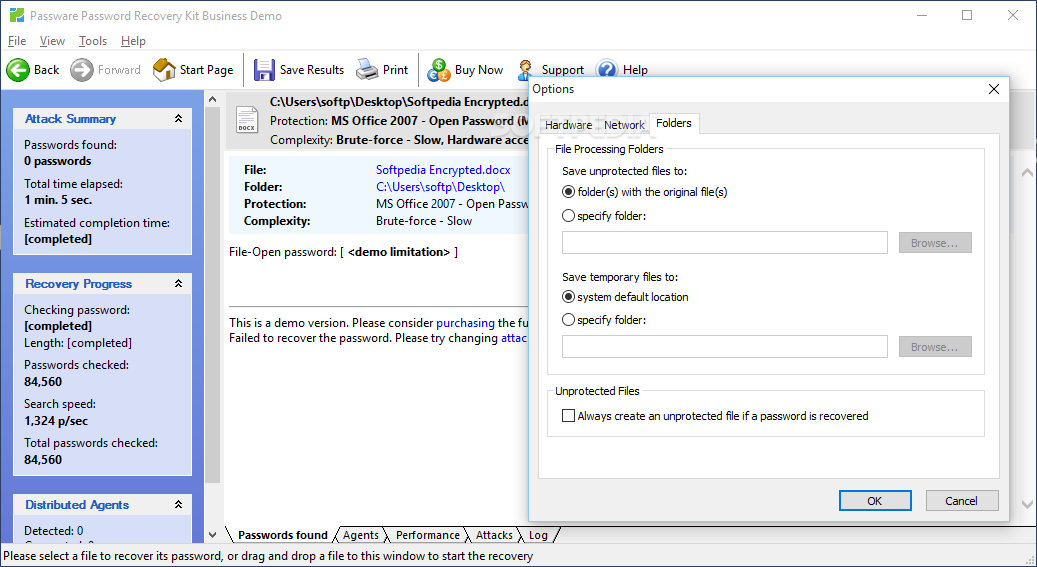Click the <demo limitation> password text
Screen dimensions: 1037x567
(x=399, y=252)
